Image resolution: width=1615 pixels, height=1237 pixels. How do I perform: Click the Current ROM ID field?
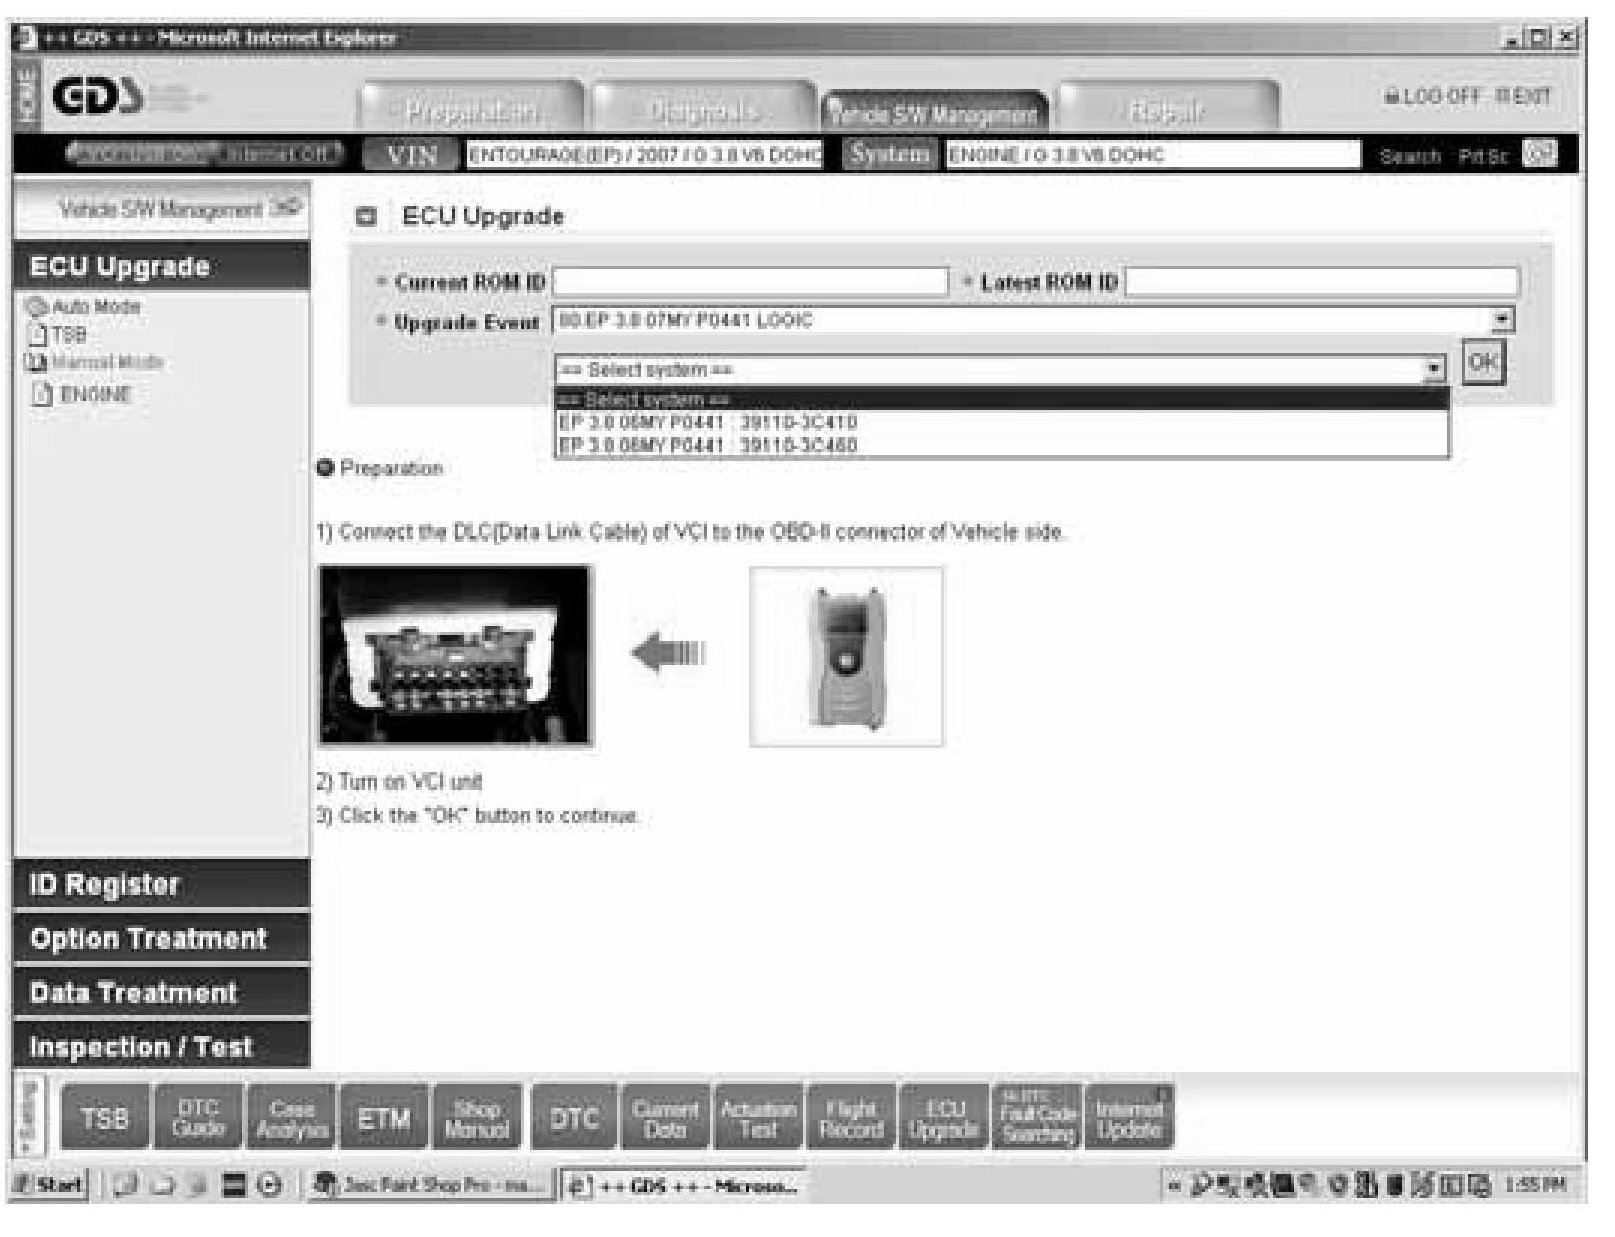(x=750, y=282)
